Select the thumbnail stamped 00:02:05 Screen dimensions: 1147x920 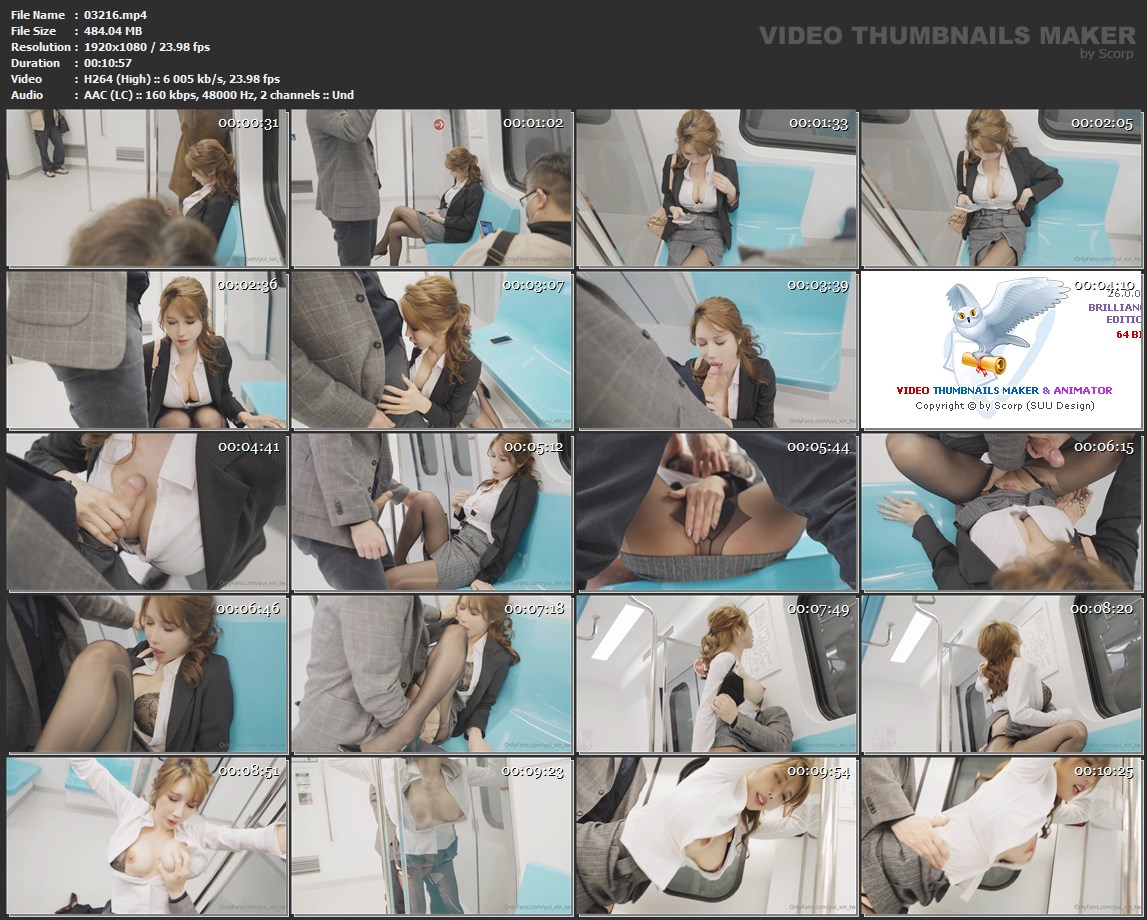1000,188
